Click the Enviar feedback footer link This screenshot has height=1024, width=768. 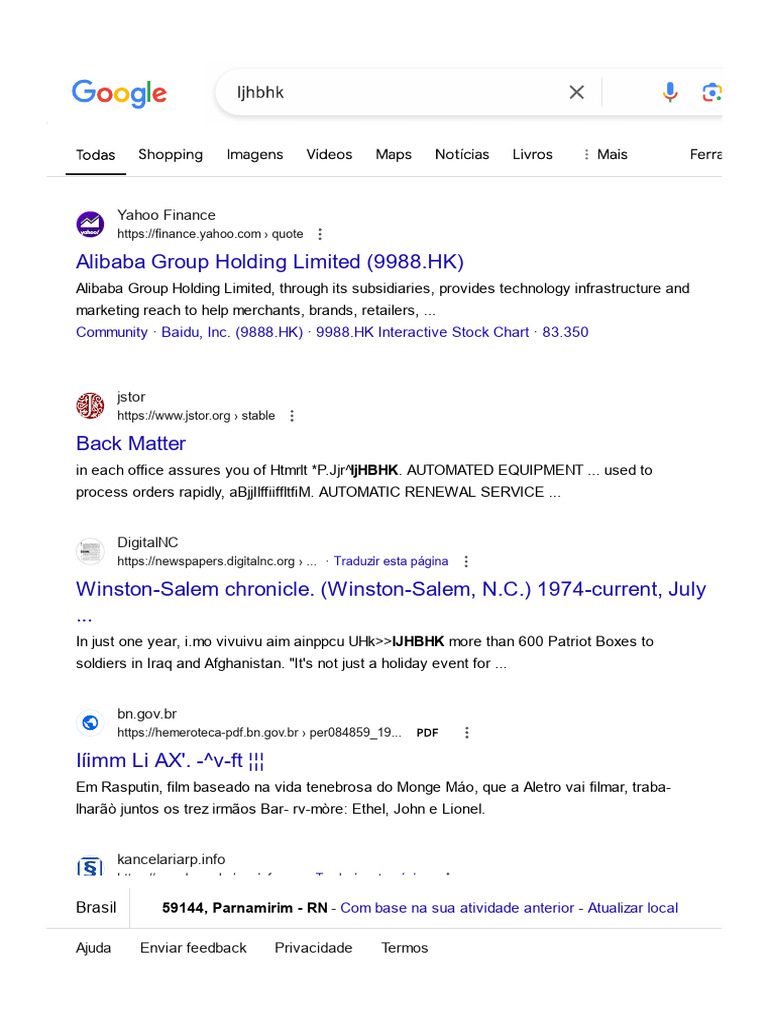[x=193, y=948]
